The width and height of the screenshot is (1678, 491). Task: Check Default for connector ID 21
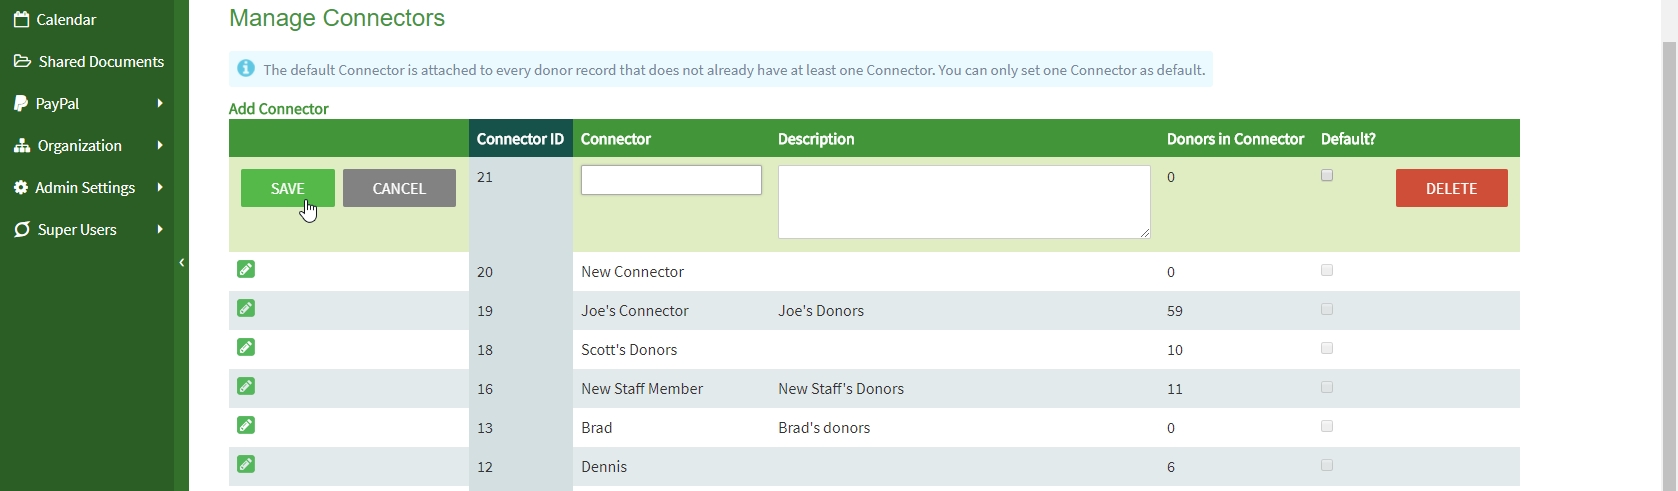click(1327, 176)
